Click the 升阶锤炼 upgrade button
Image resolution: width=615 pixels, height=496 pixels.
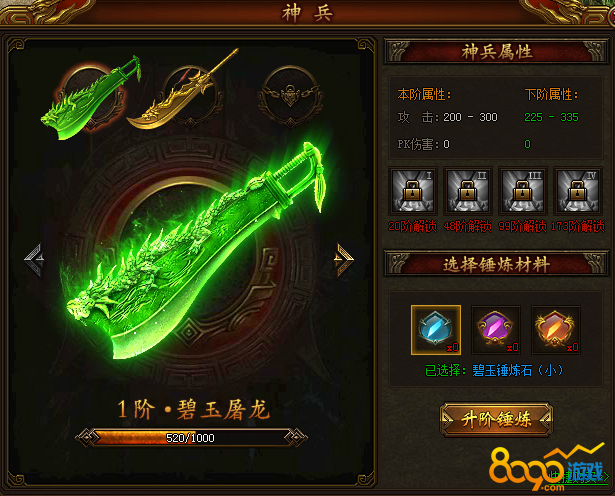point(496,420)
